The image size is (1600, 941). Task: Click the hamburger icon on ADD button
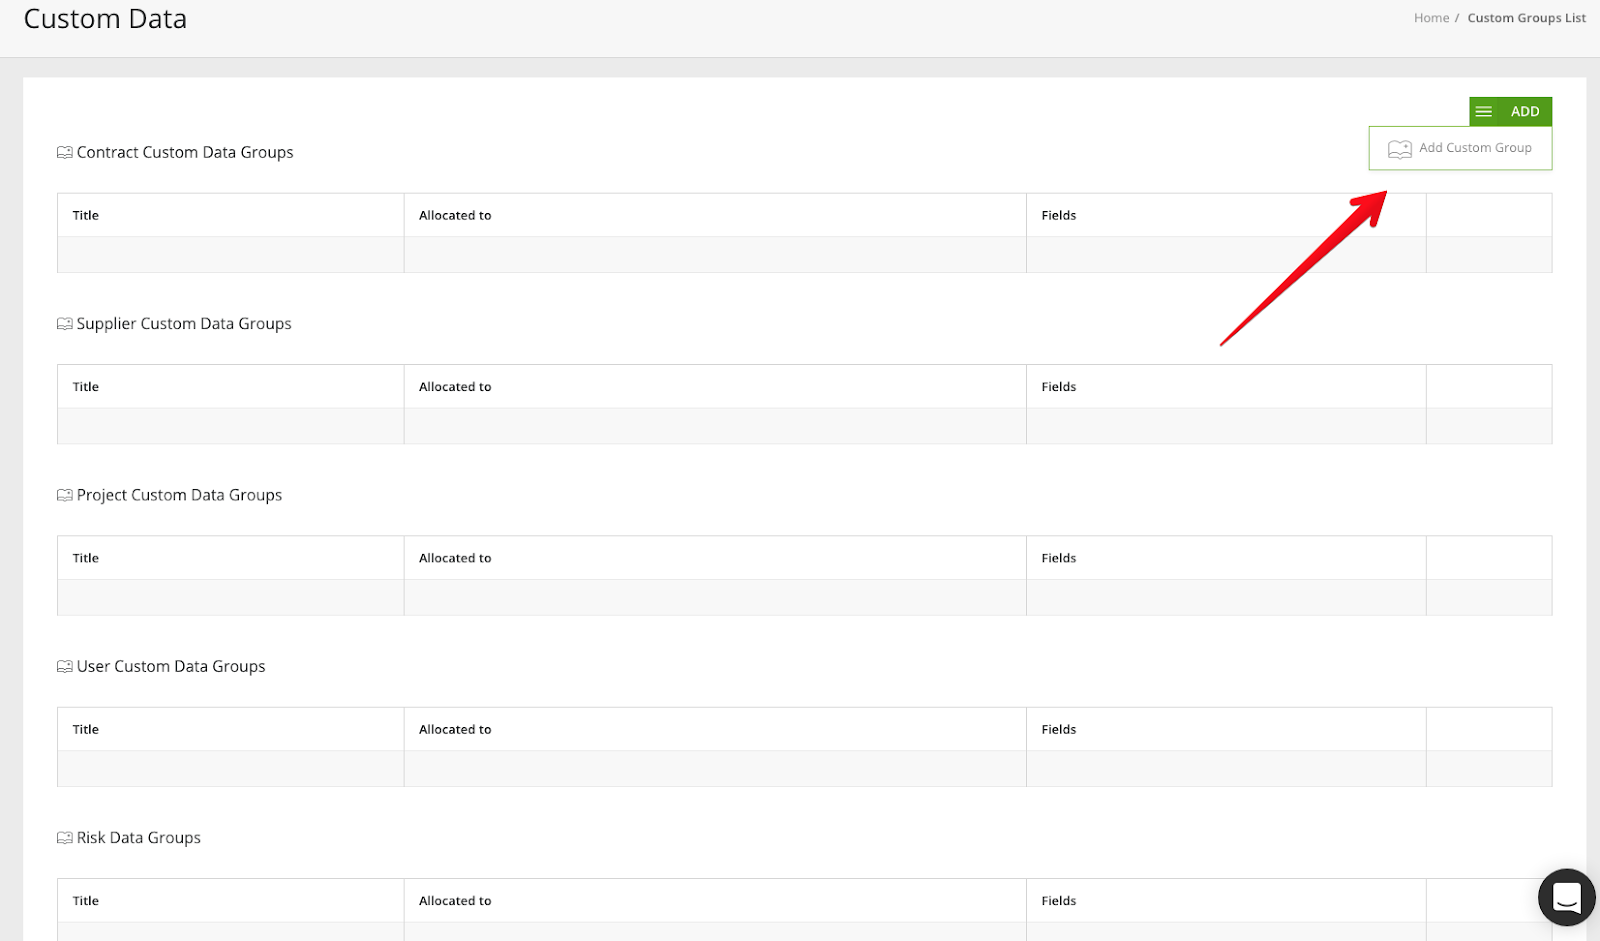pyautogui.click(x=1484, y=111)
